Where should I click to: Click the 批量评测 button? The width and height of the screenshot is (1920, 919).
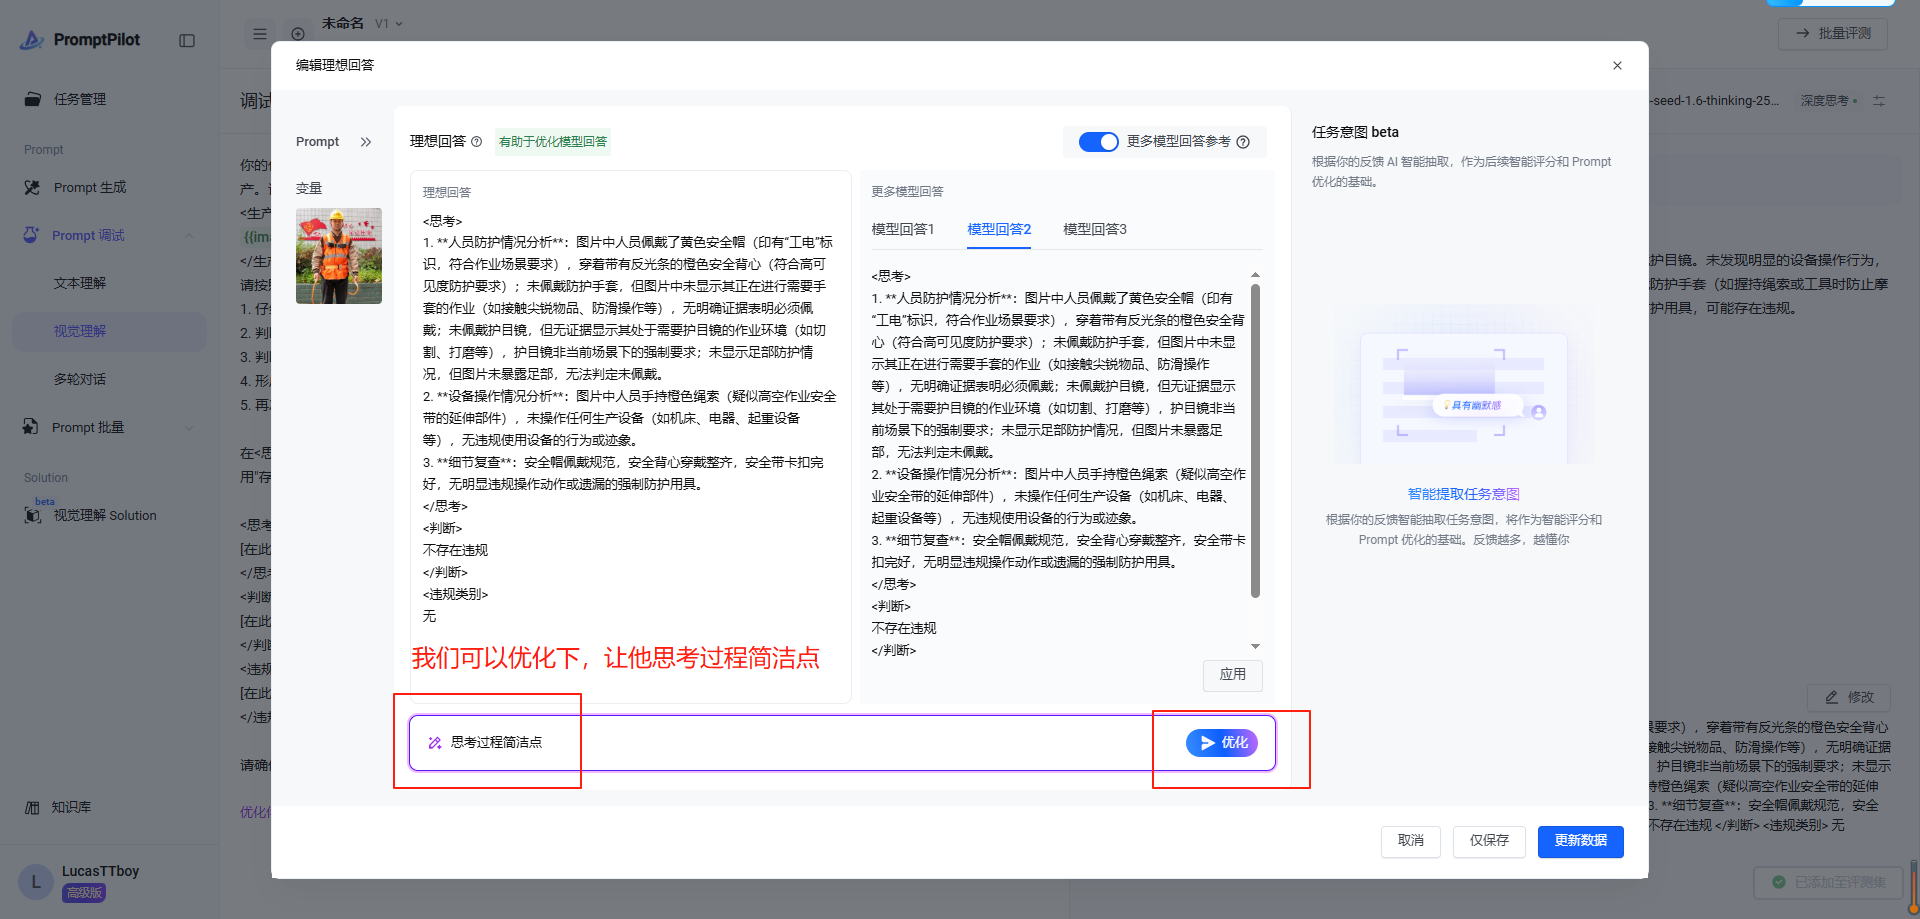tap(1833, 33)
